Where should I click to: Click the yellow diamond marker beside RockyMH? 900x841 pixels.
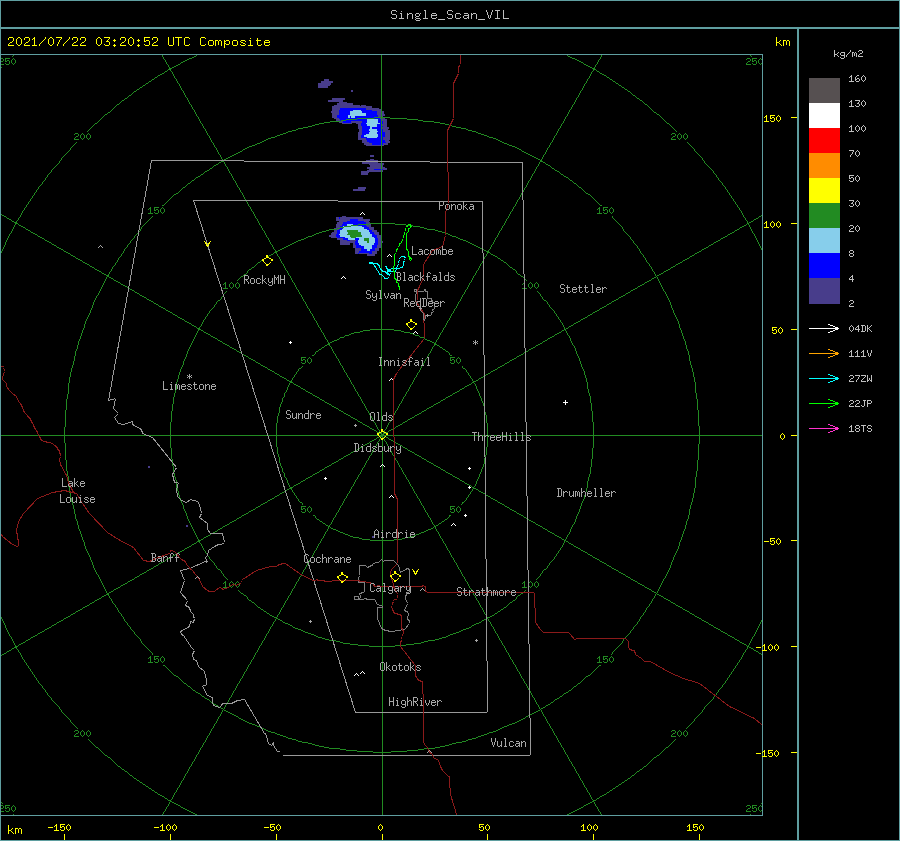pyautogui.click(x=267, y=261)
